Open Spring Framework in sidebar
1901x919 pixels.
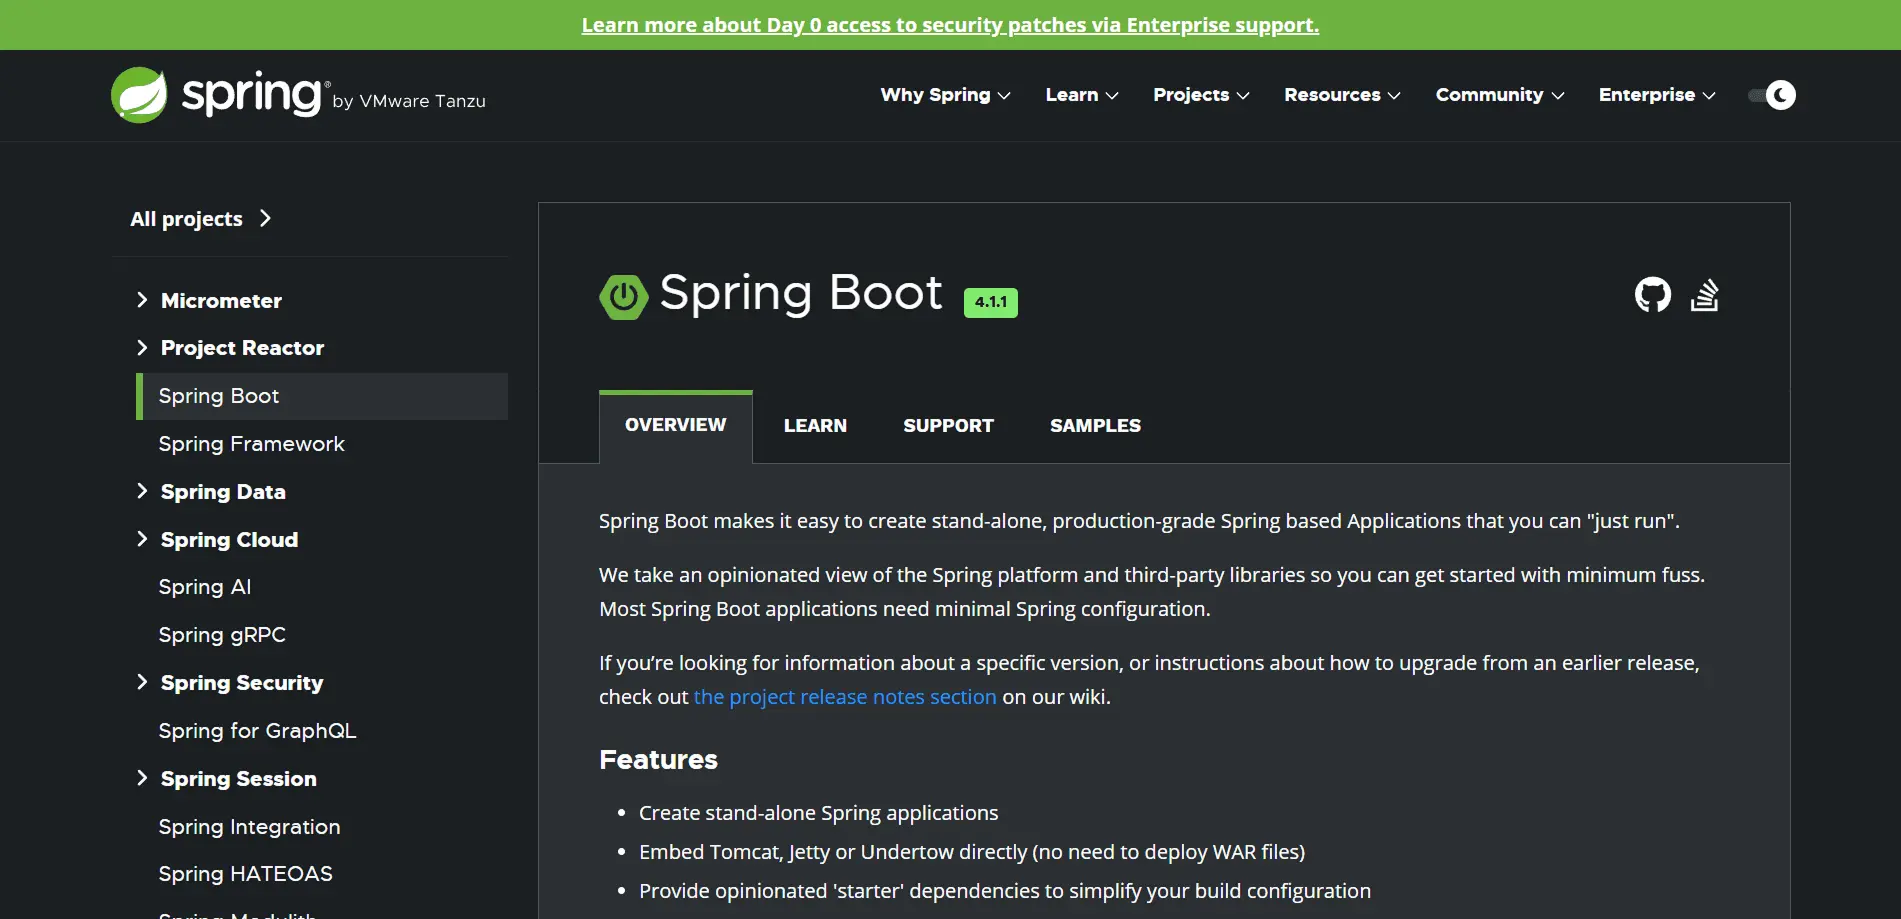click(x=251, y=444)
